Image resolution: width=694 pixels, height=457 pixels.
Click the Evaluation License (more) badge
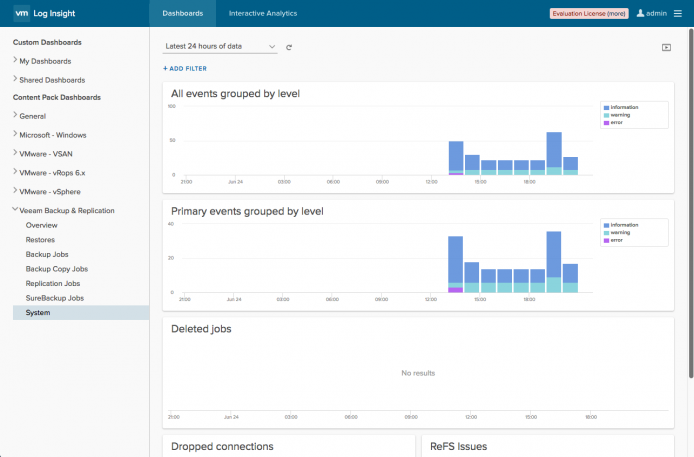tap(589, 14)
